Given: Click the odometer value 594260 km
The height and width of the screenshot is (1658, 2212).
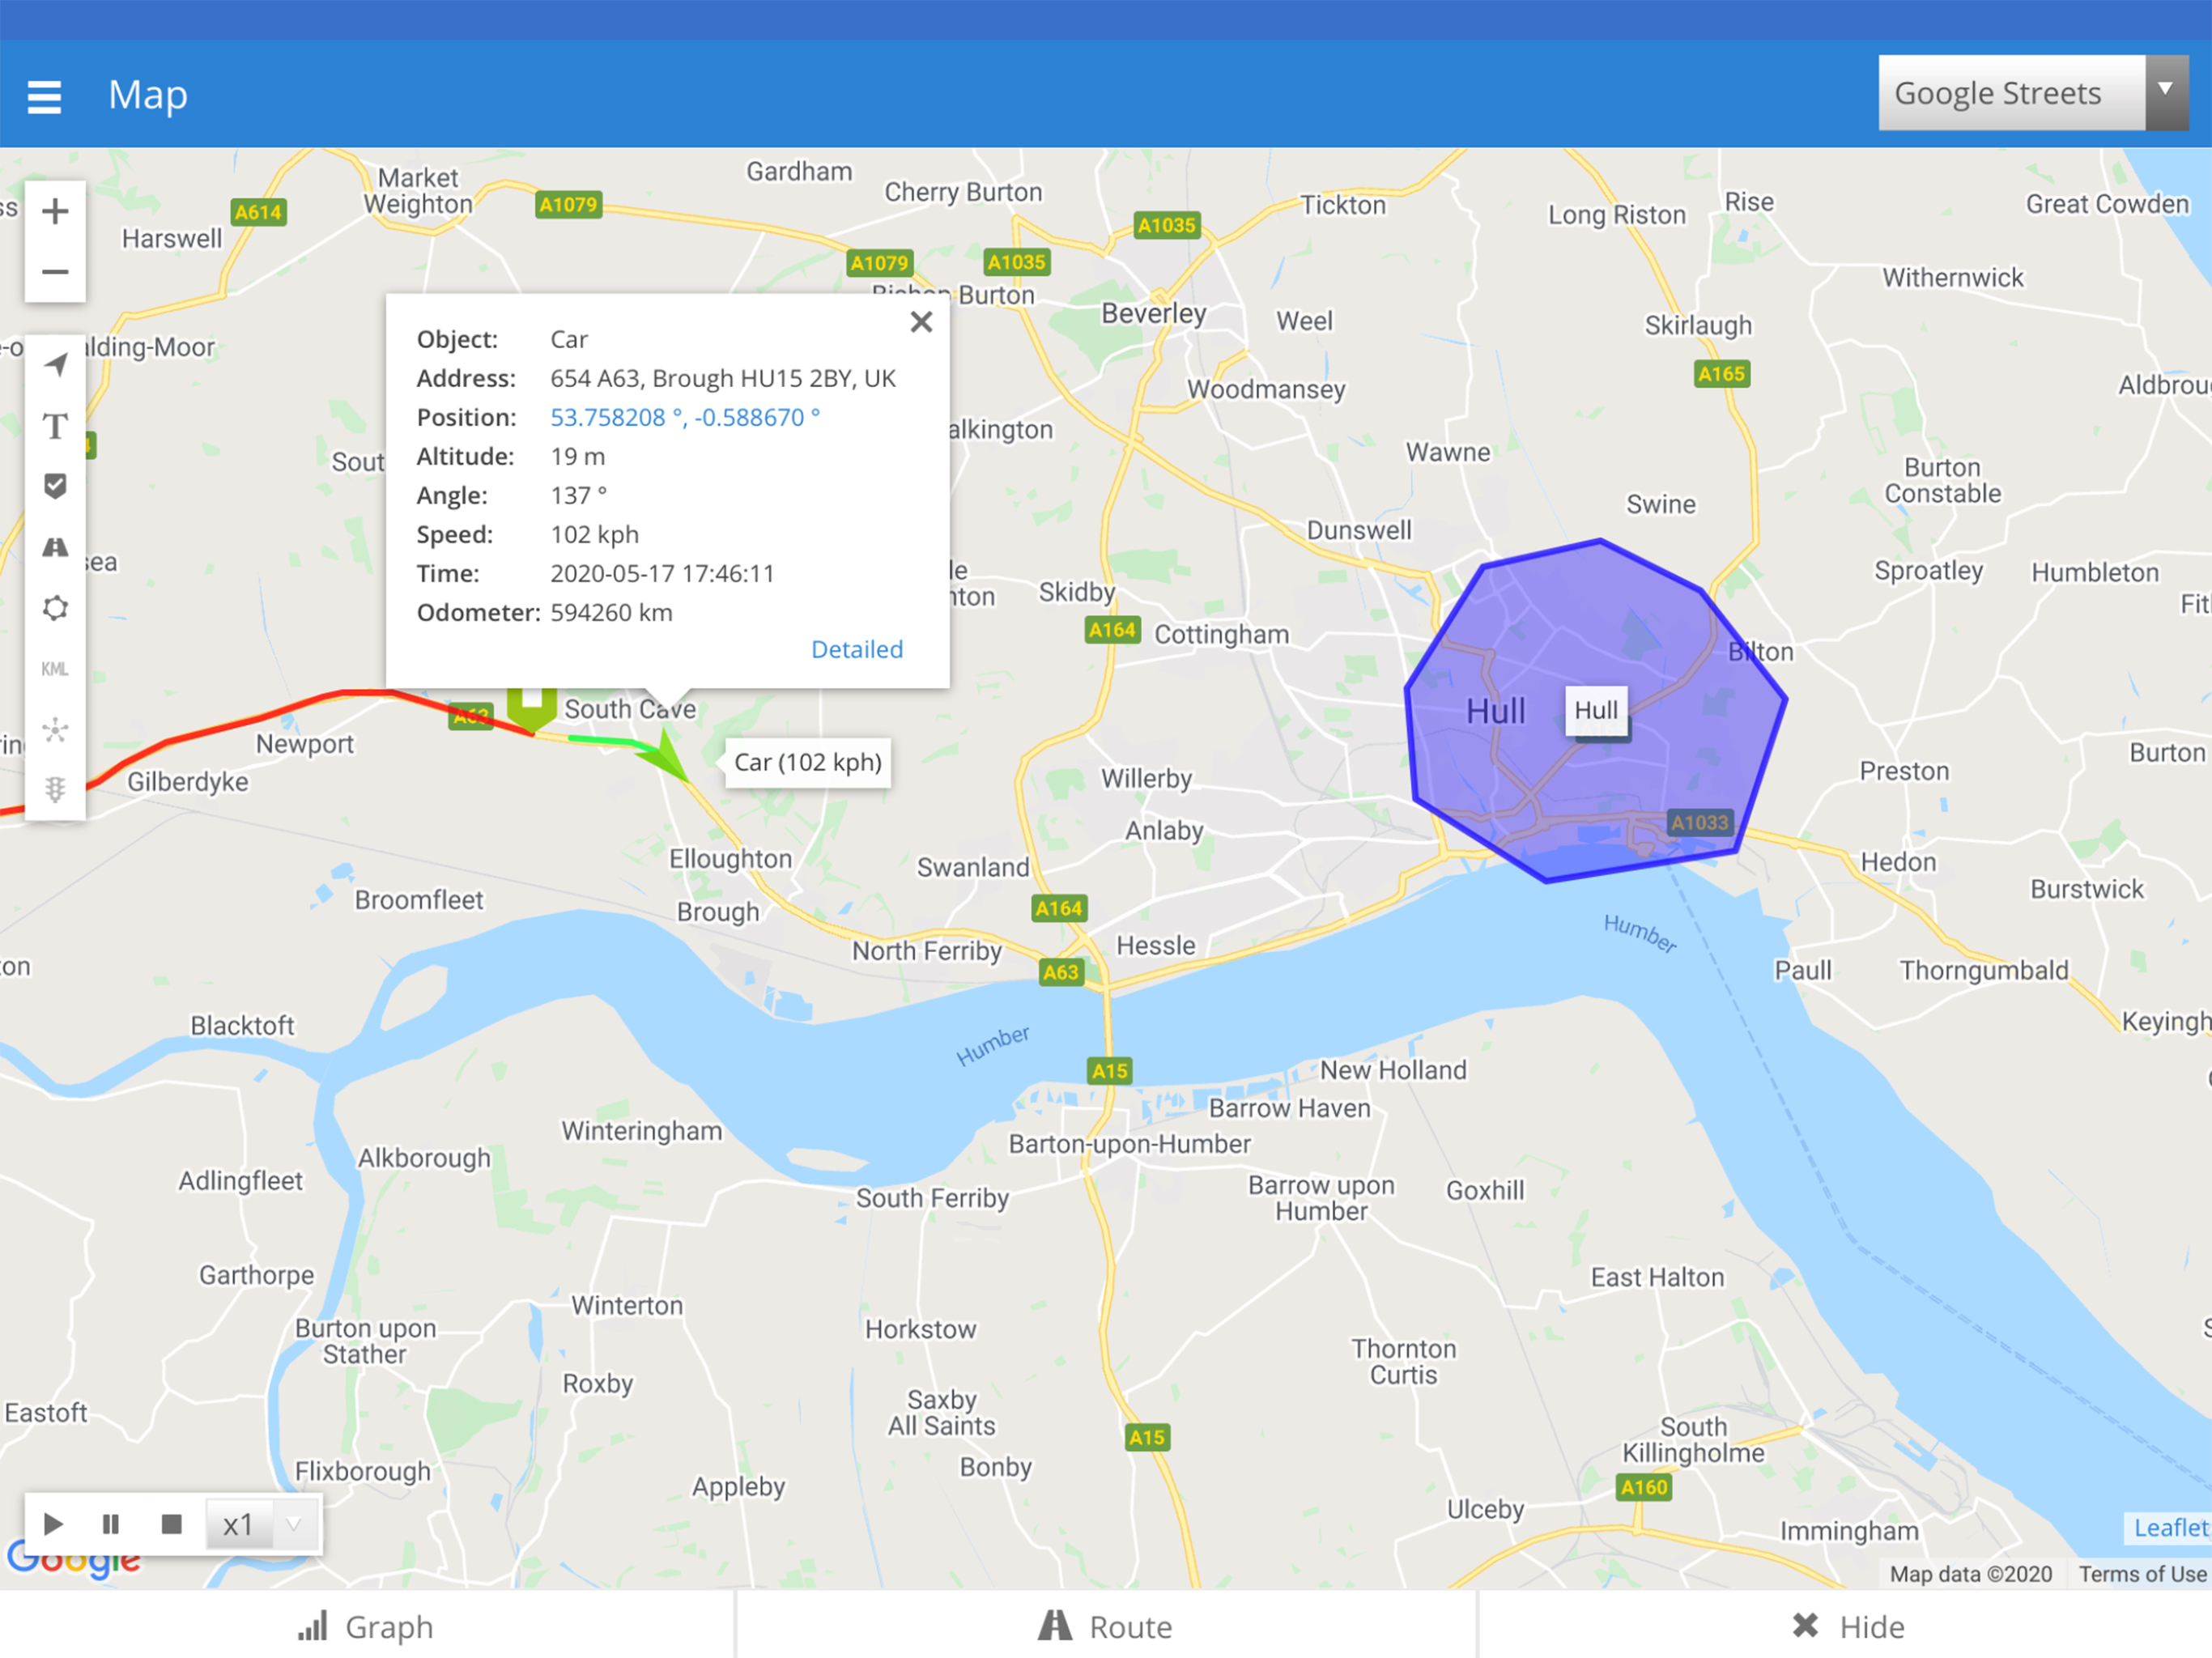Looking at the screenshot, I should click(x=611, y=612).
